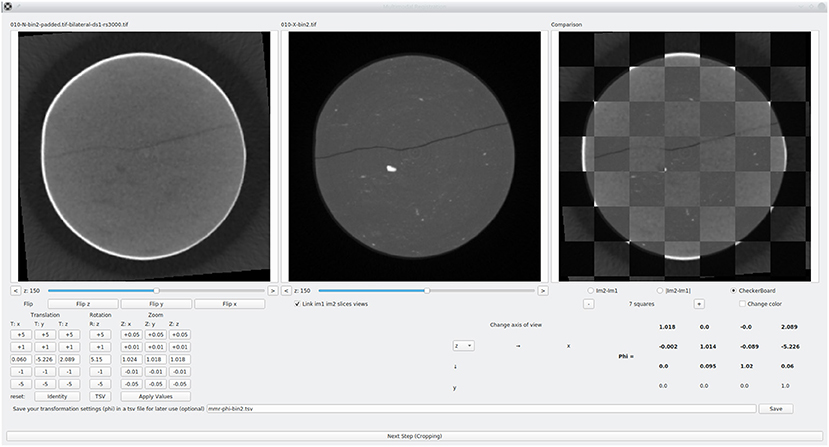Click the T: x value field 0.060
Image resolution: width=829 pixels, height=447 pixels.
click(x=21, y=360)
